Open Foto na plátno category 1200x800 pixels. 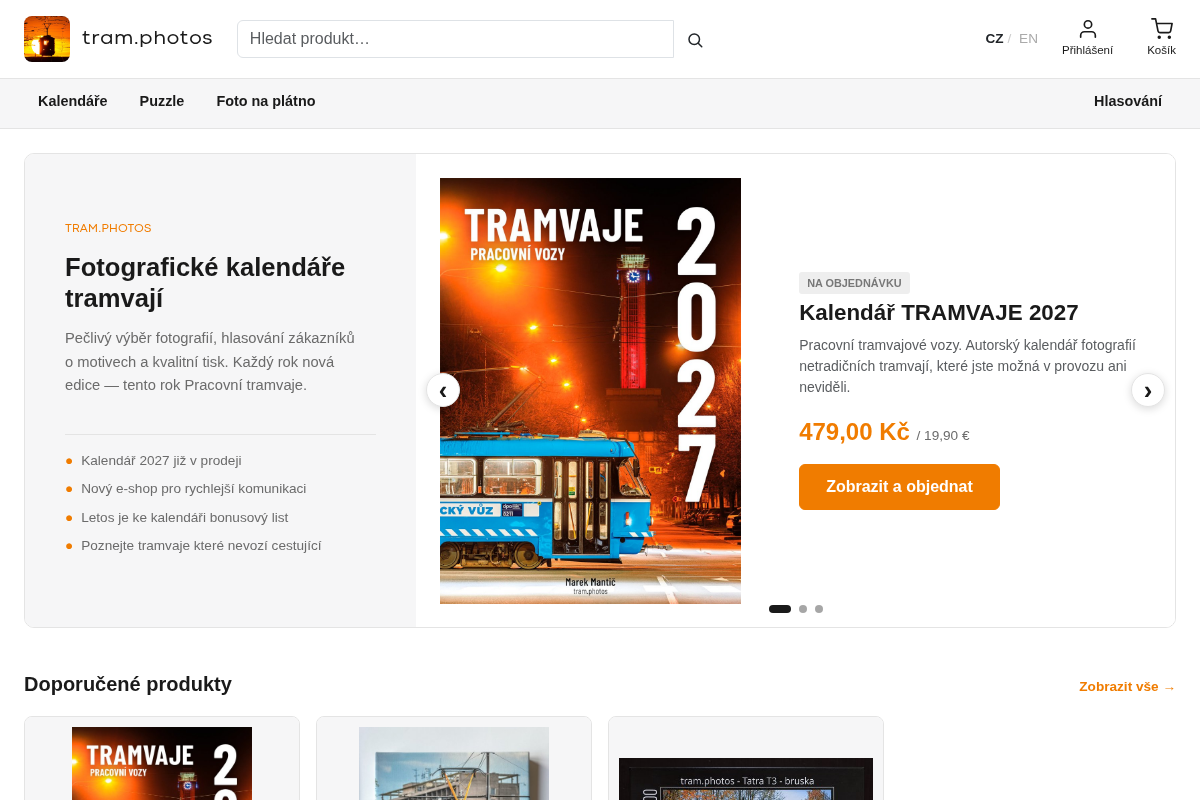(266, 101)
